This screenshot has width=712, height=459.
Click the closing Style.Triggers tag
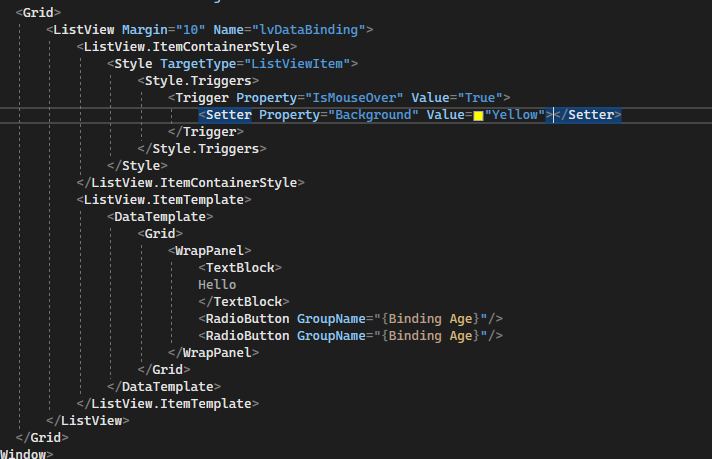(x=202, y=149)
